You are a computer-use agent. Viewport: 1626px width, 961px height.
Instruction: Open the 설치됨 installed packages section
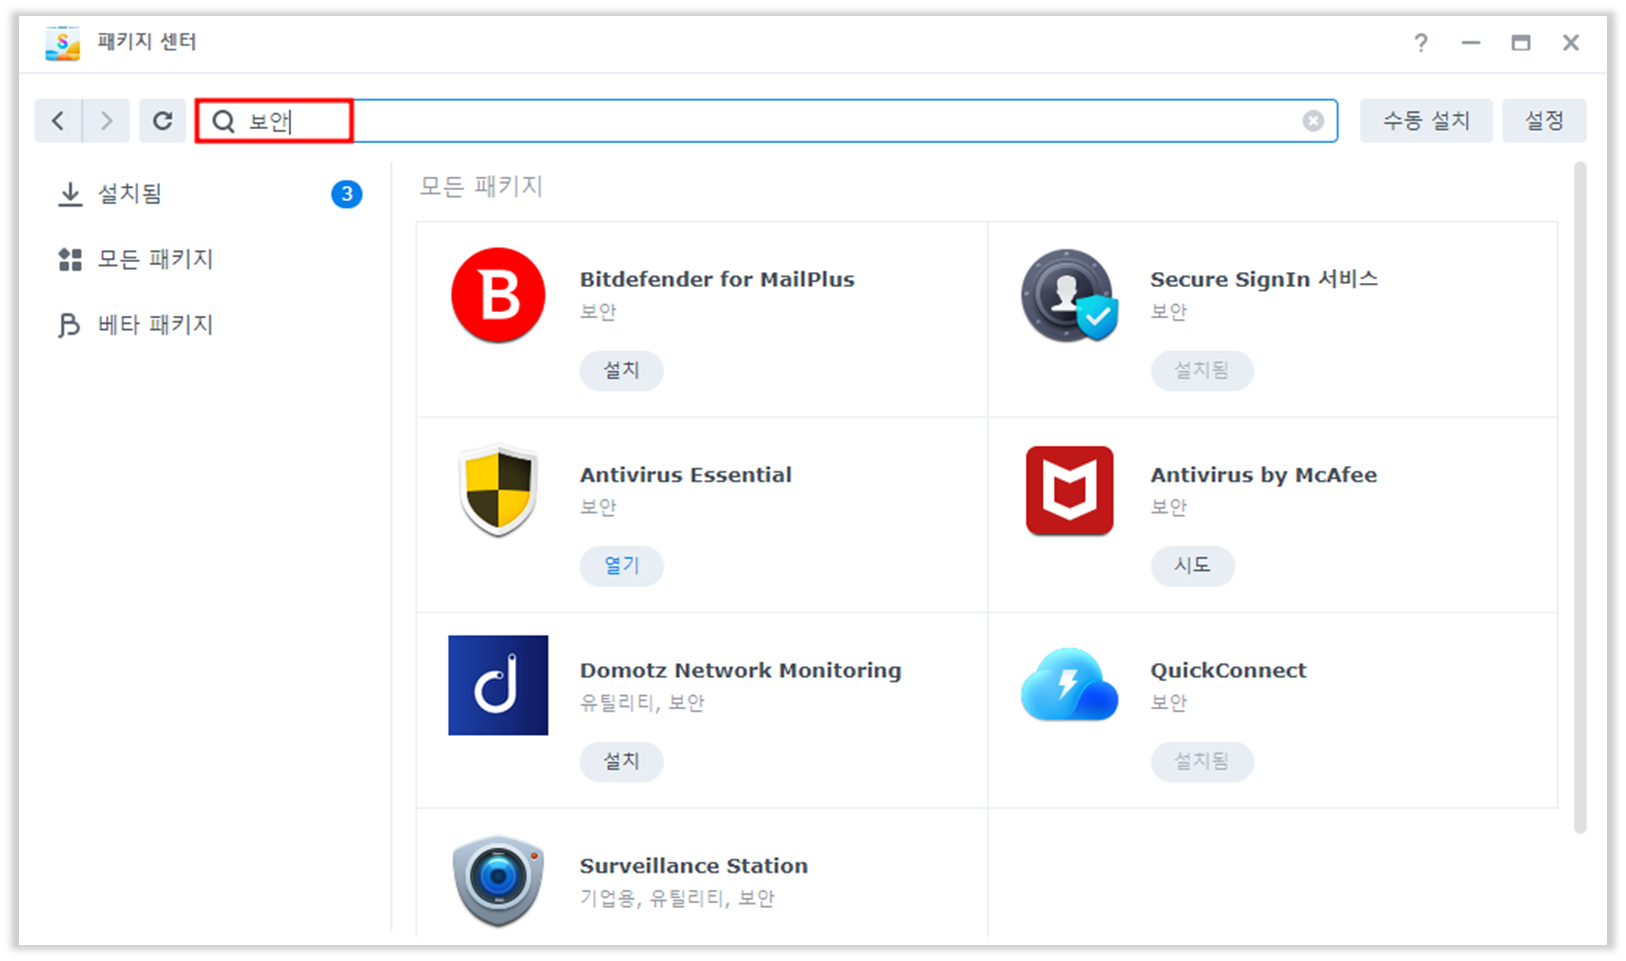(x=210, y=194)
